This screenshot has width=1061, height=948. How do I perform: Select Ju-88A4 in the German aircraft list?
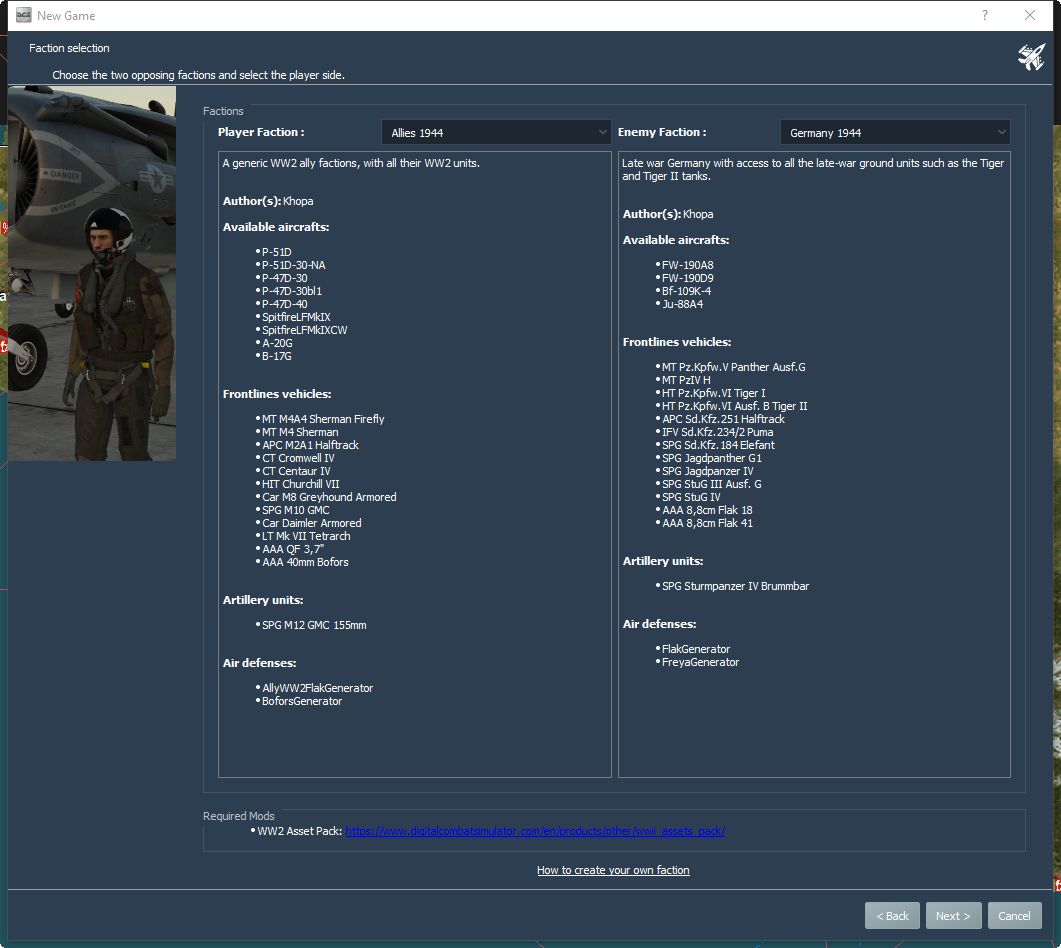pyautogui.click(x=682, y=304)
